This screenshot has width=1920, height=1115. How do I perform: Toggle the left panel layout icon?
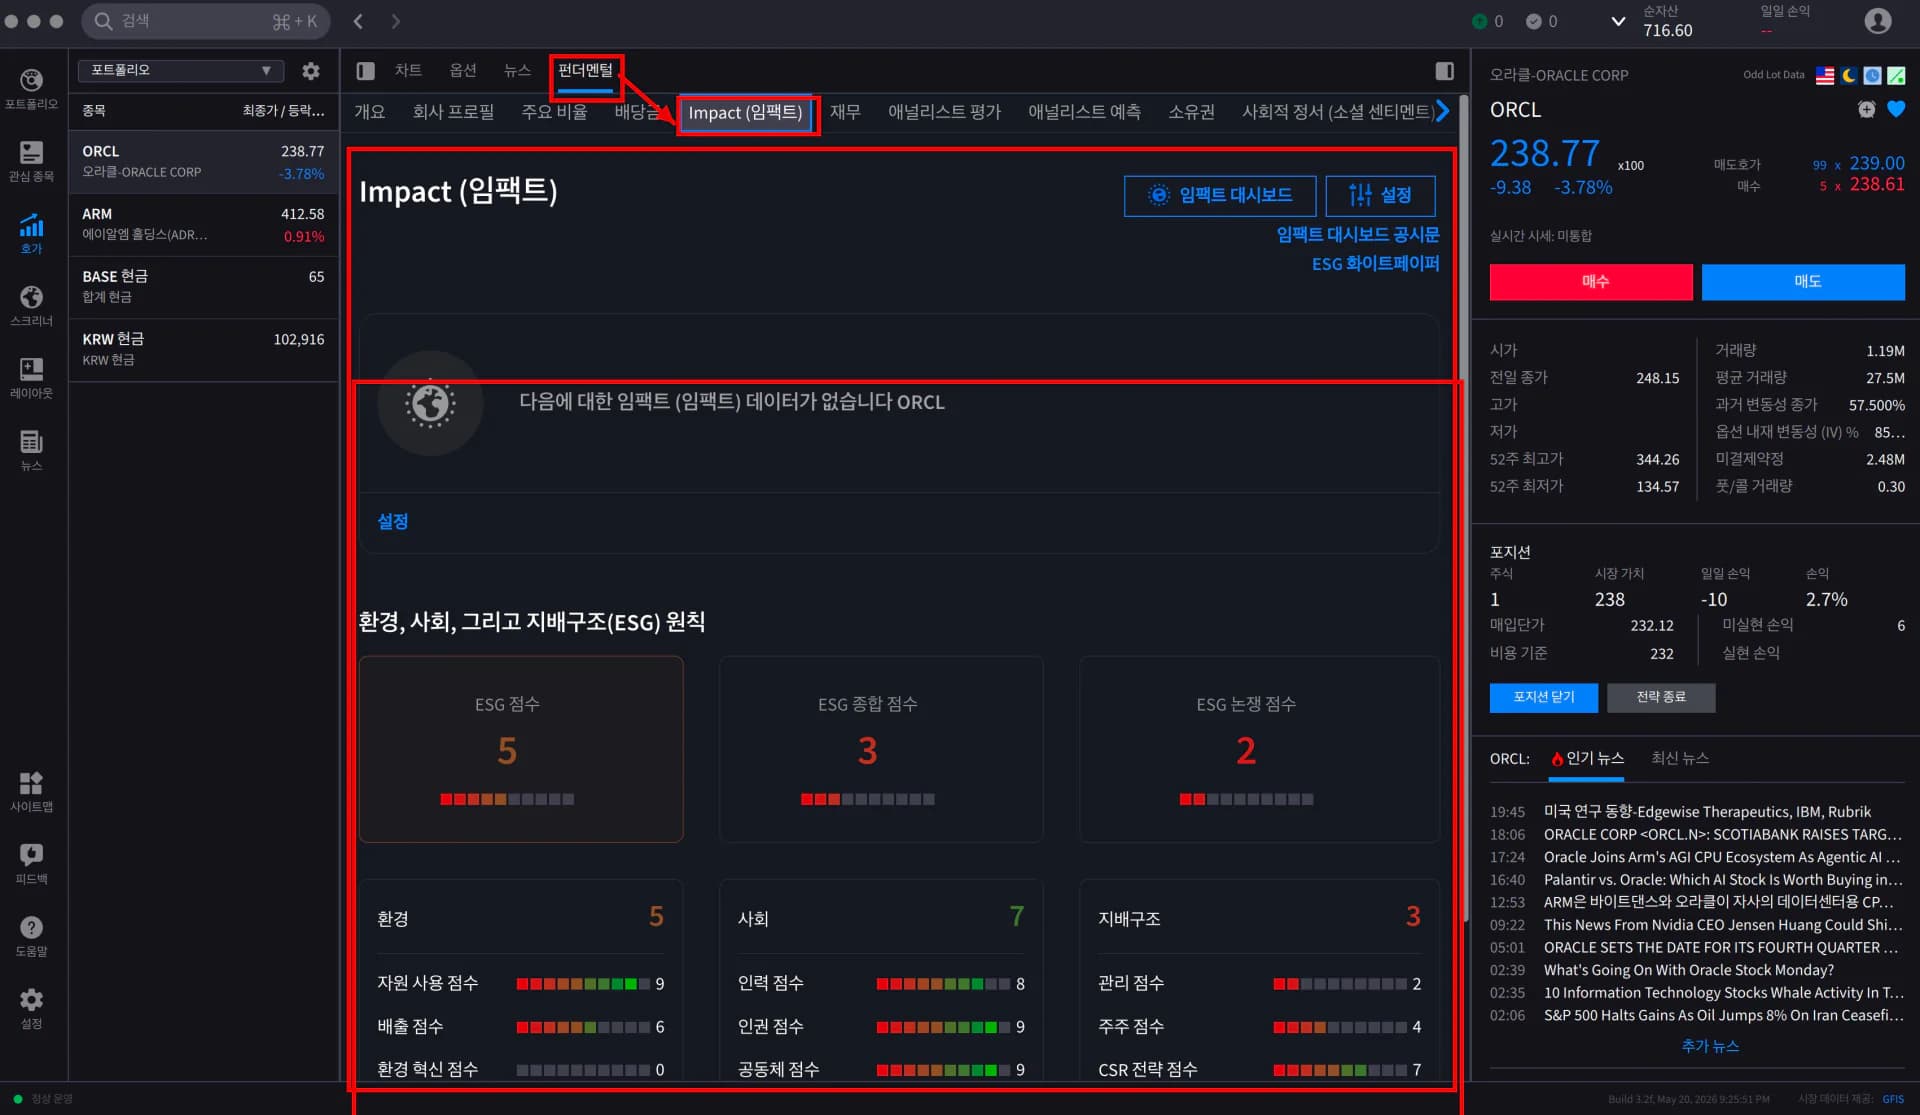[366, 71]
